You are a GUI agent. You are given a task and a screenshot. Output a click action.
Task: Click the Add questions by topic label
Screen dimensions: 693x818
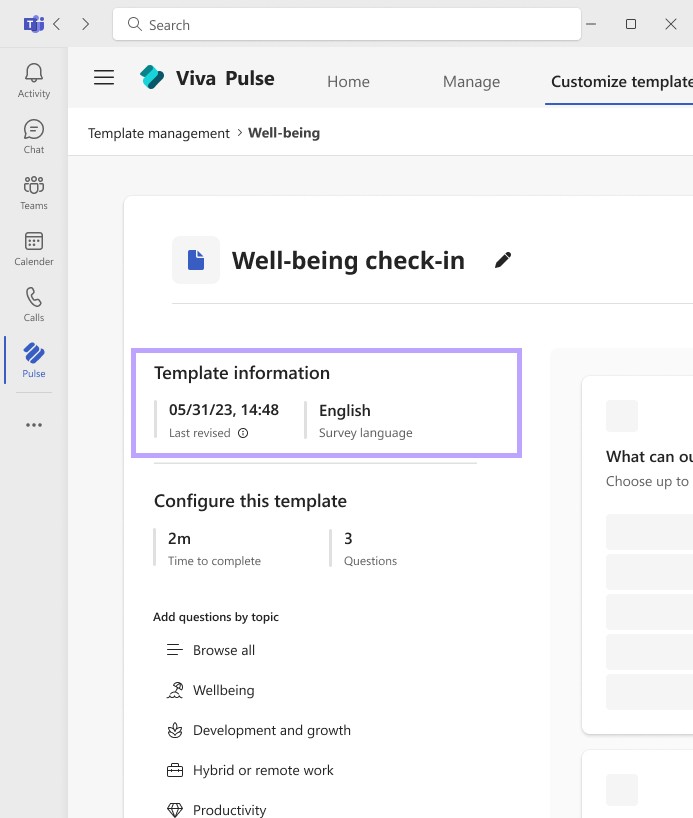coord(216,617)
